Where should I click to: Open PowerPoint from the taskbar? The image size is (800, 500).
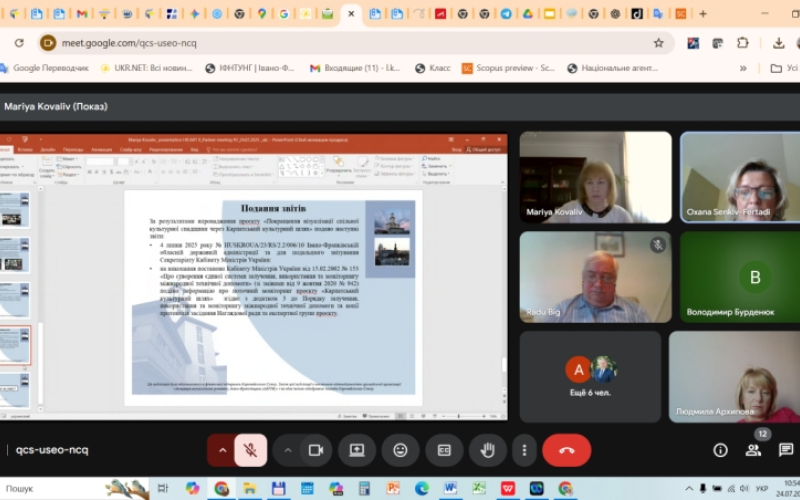393,488
